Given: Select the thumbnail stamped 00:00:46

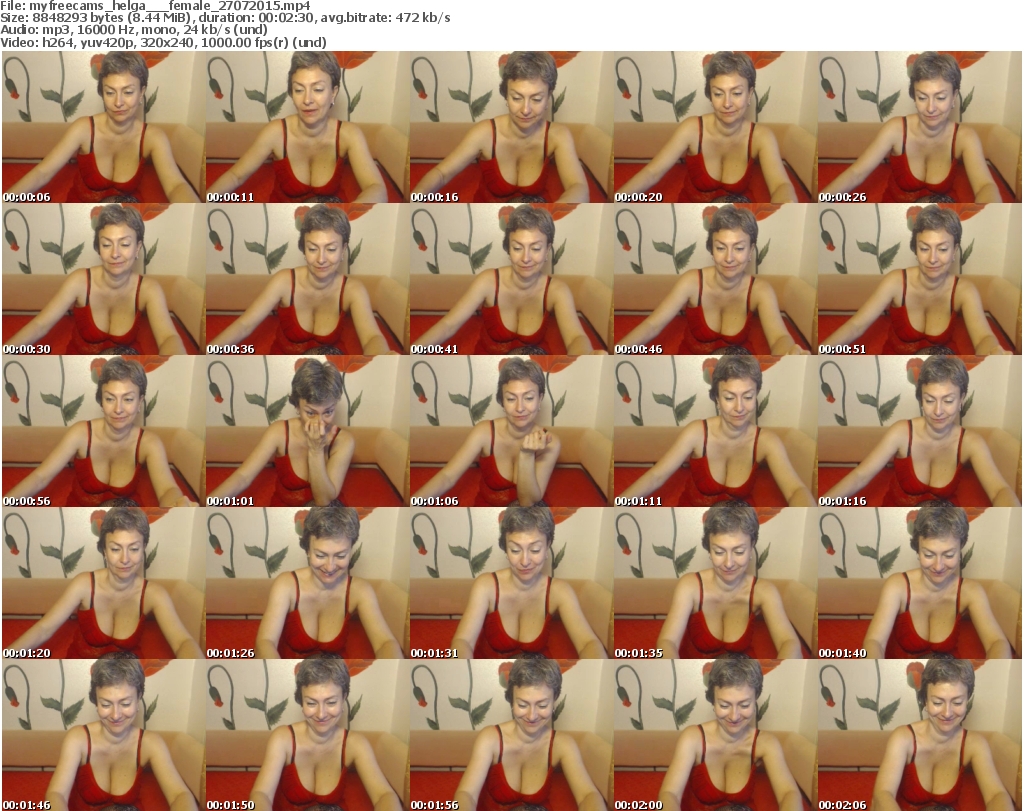Looking at the screenshot, I should click(715, 279).
